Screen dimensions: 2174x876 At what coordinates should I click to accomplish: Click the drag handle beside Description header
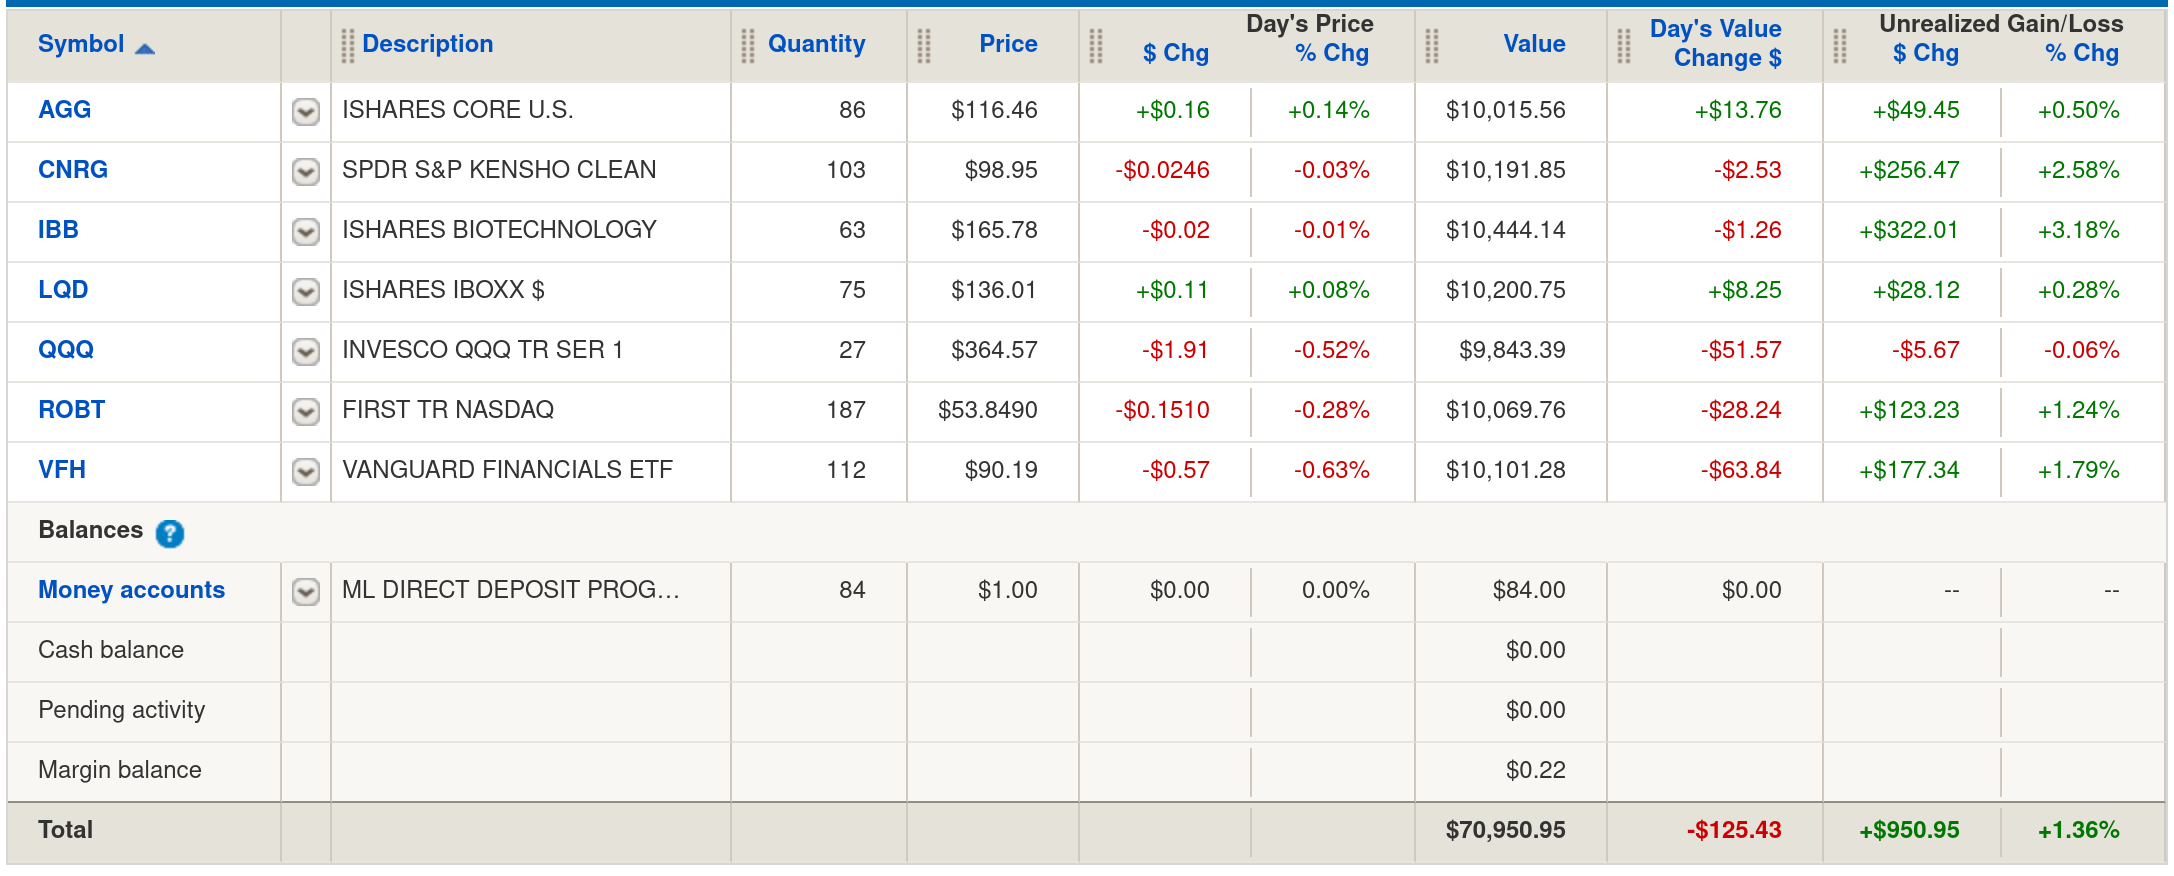(x=347, y=45)
